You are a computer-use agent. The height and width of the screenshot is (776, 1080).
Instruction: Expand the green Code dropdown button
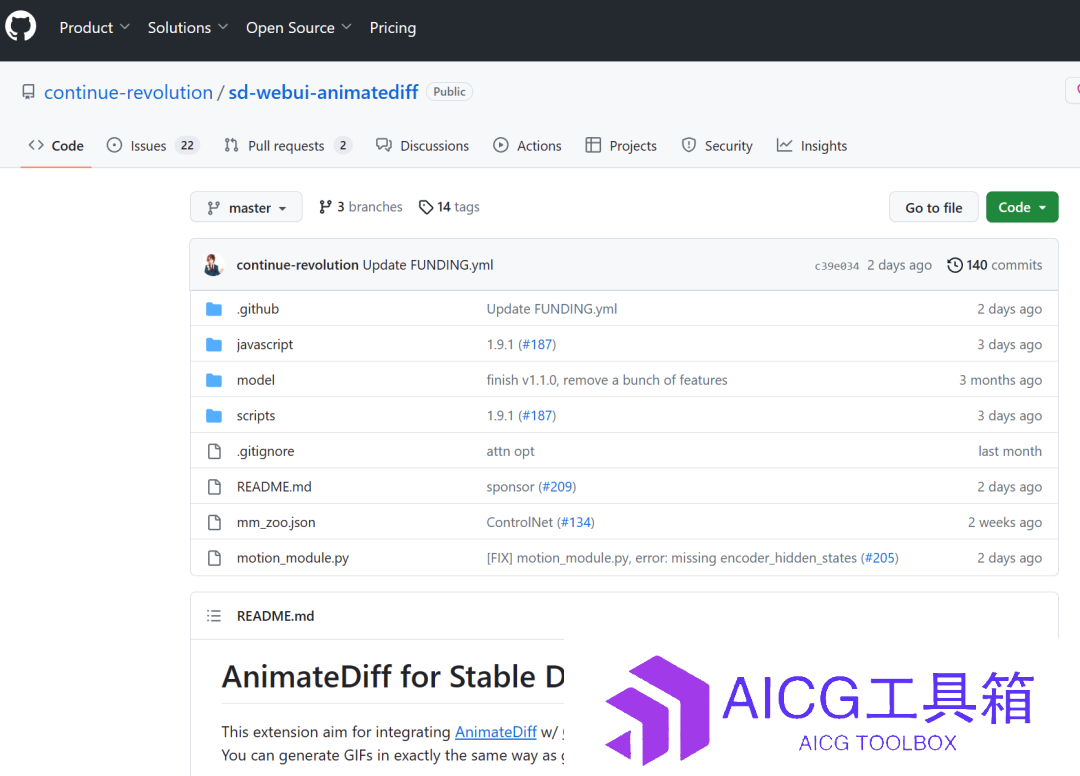1022,207
